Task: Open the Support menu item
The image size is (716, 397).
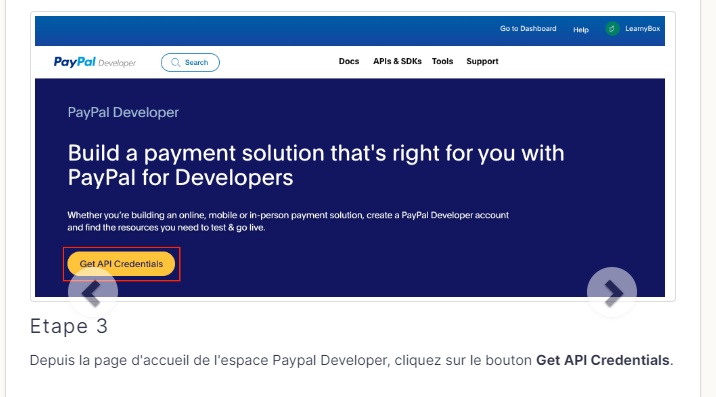Action: pos(482,61)
